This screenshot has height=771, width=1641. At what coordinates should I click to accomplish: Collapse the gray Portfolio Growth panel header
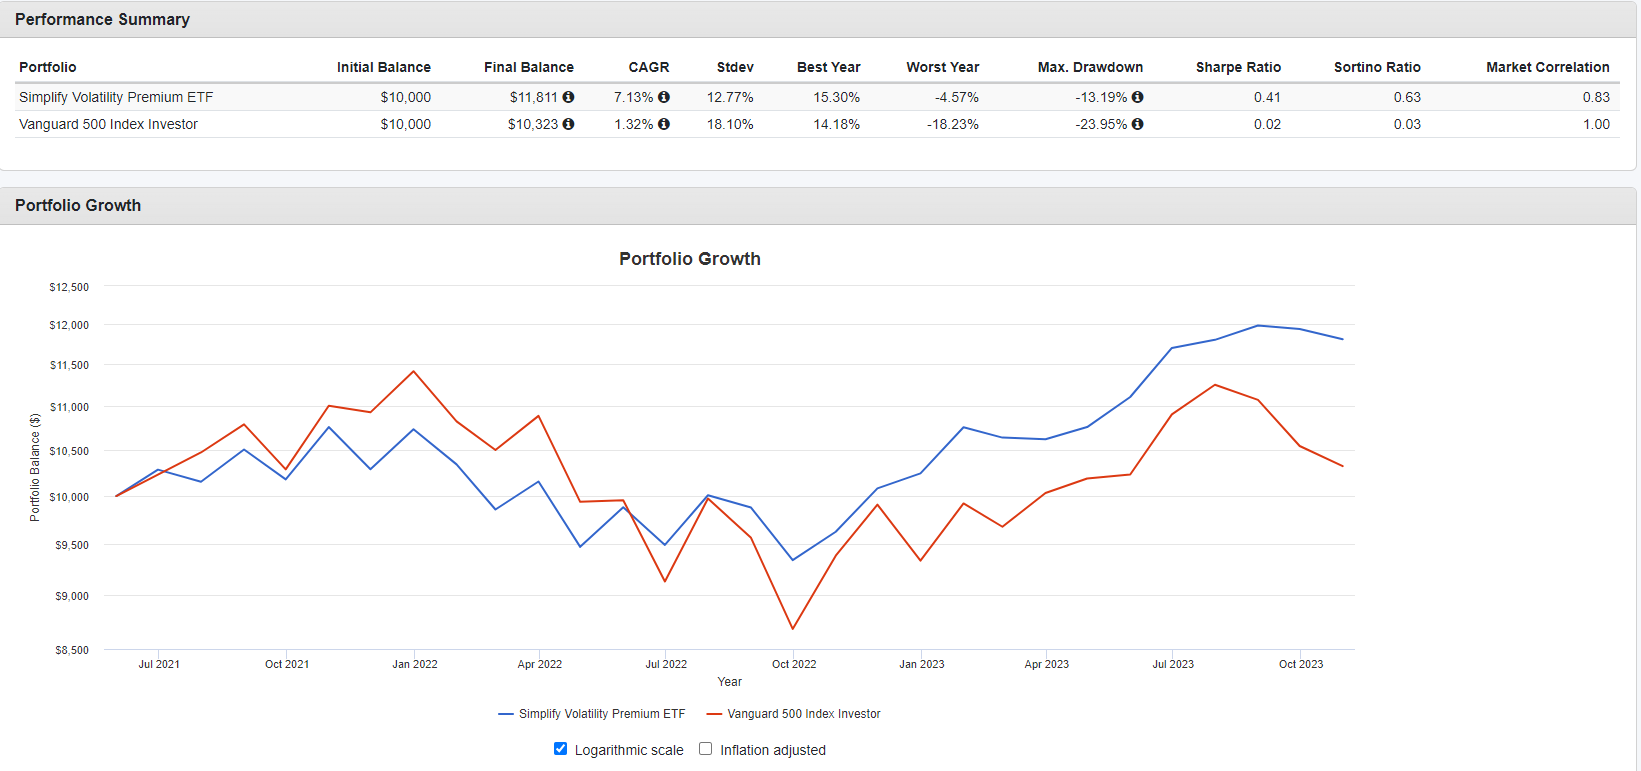[x=78, y=206]
